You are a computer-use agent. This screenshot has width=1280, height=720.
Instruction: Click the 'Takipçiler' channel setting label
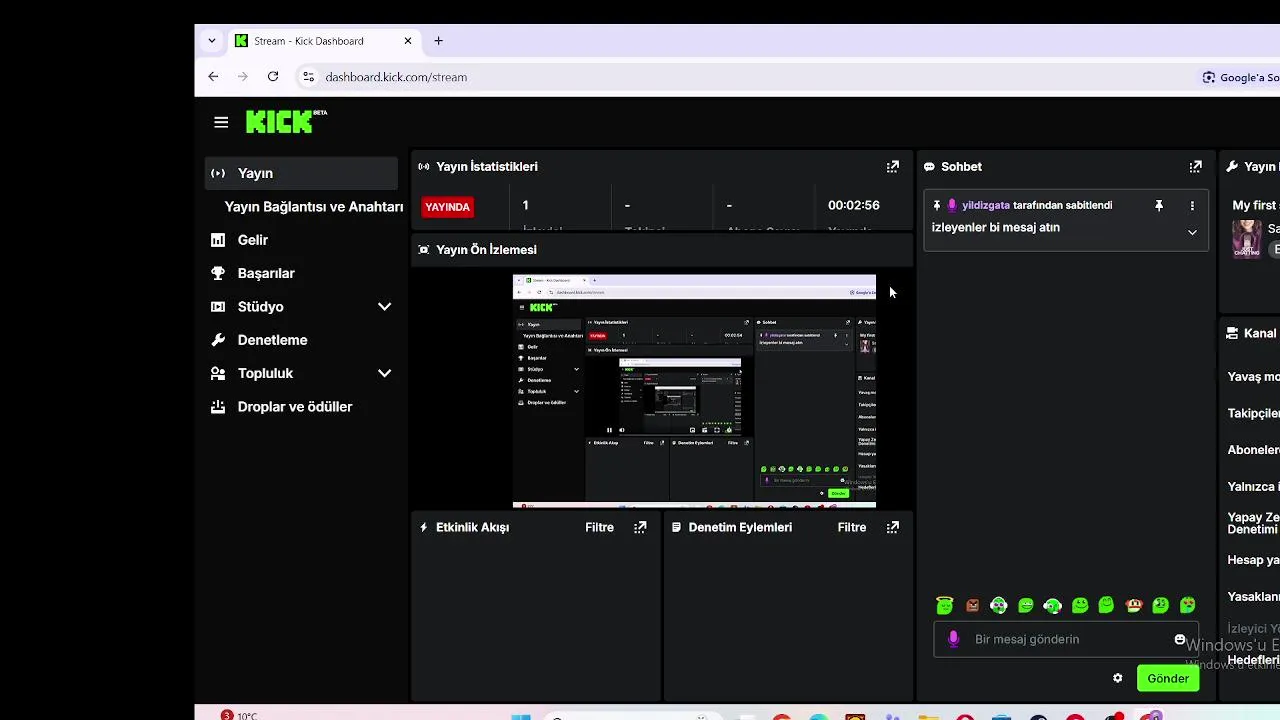pos(1254,413)
